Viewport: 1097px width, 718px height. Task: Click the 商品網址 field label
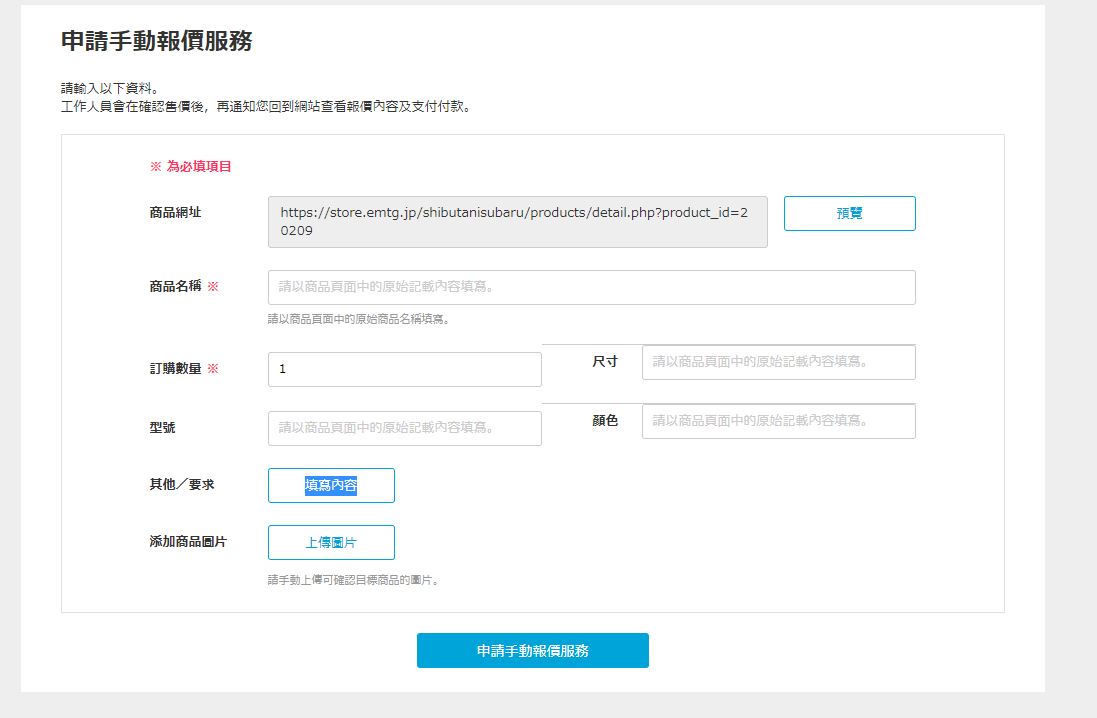(x=175, y=212)
